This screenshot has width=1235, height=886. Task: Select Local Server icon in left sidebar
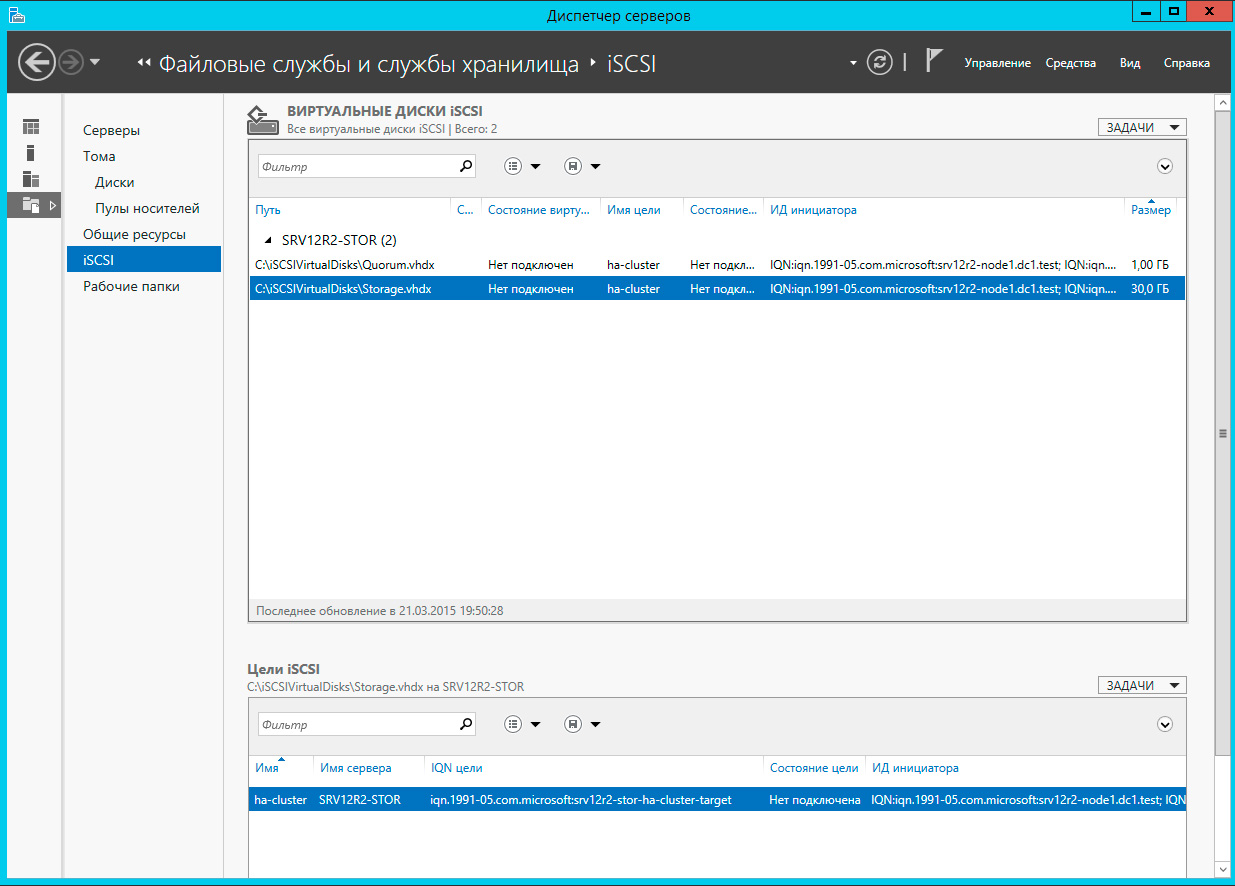(31, 153)
